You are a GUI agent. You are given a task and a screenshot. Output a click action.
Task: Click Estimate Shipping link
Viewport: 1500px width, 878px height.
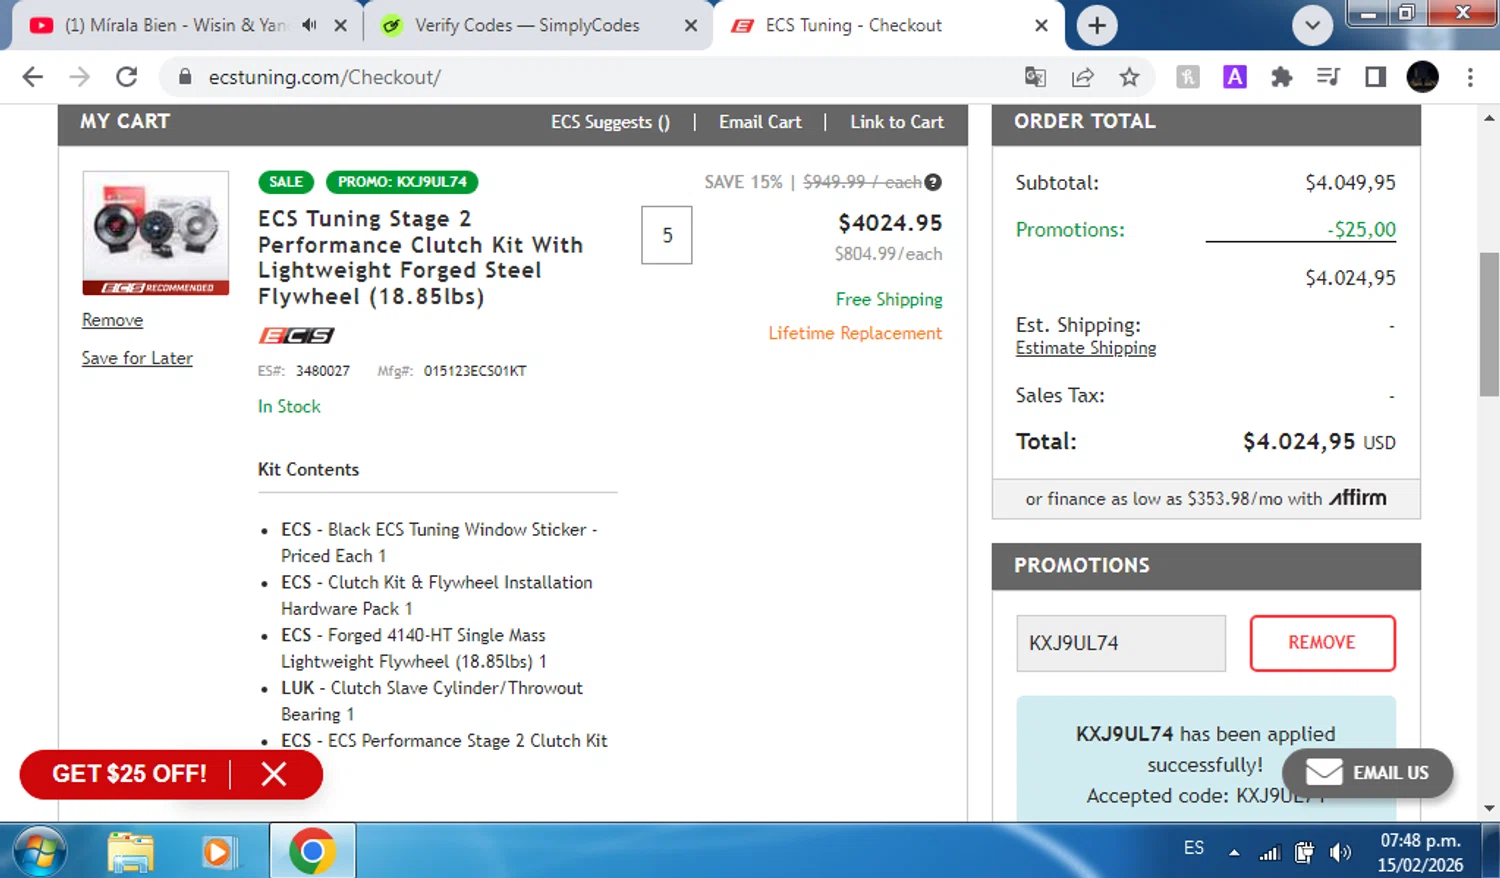click(x=1086, y=348)
